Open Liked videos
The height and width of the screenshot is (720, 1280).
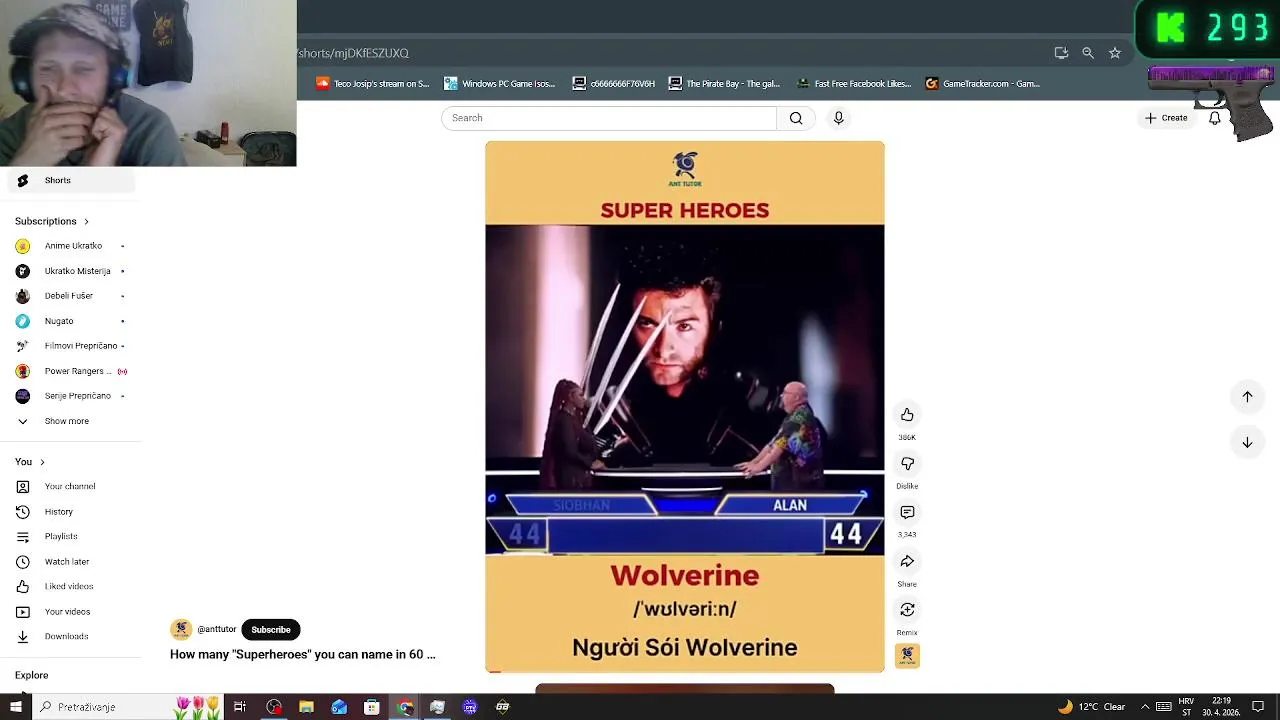(x=70, y=587)
